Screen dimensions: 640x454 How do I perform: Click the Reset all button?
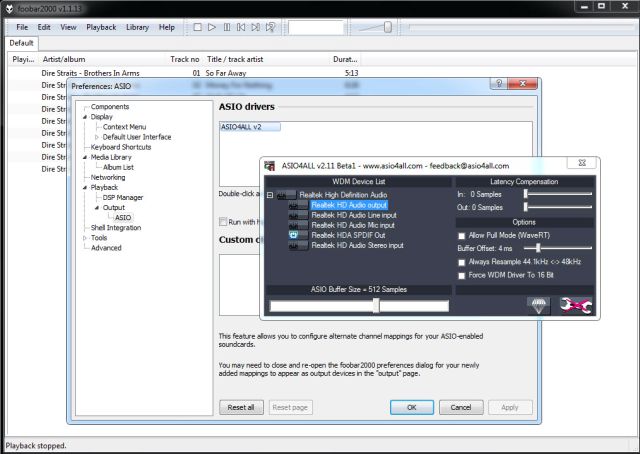[241, 407]
